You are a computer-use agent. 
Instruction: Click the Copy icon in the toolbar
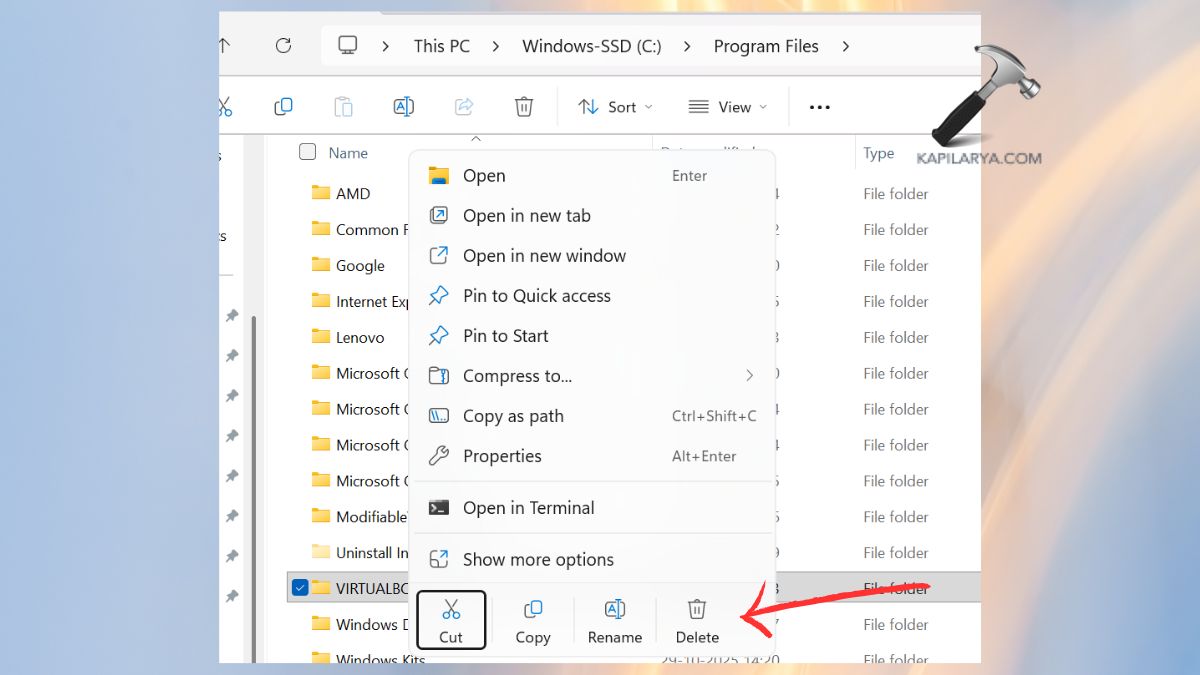[284, 106]
